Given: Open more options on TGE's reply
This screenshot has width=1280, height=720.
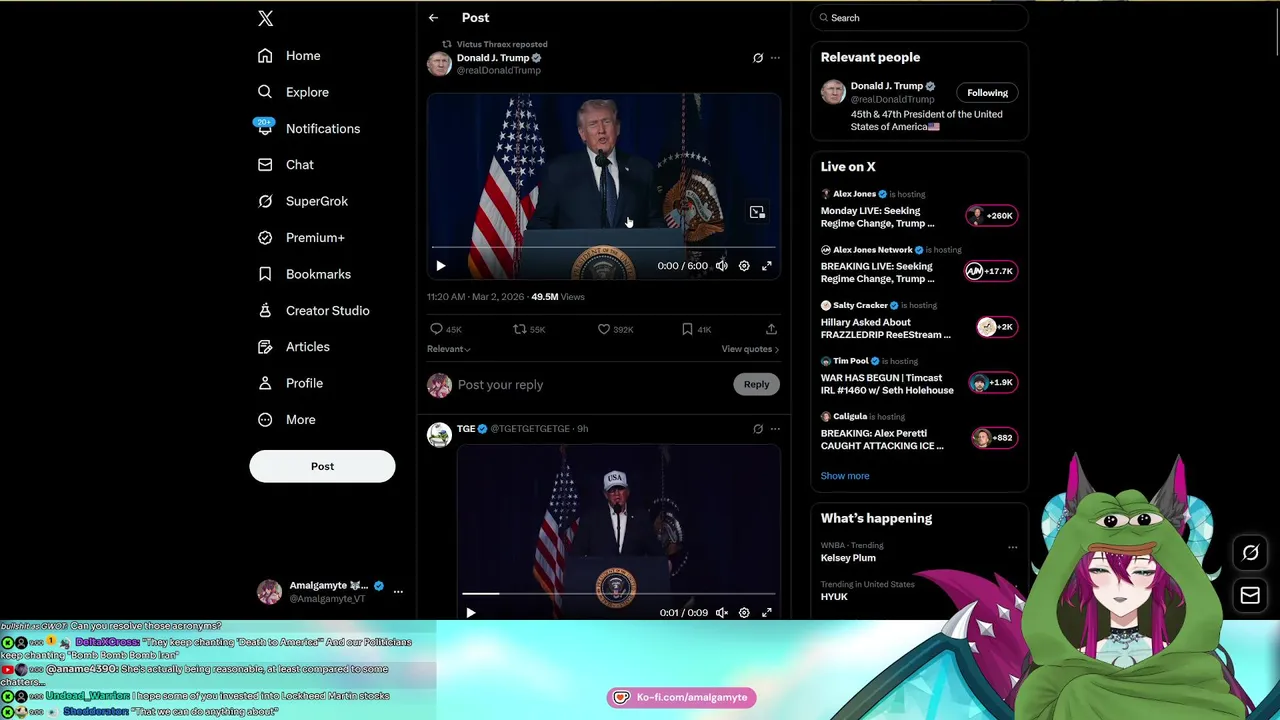Looking at the screenshot, I should [x=775, y=429].
